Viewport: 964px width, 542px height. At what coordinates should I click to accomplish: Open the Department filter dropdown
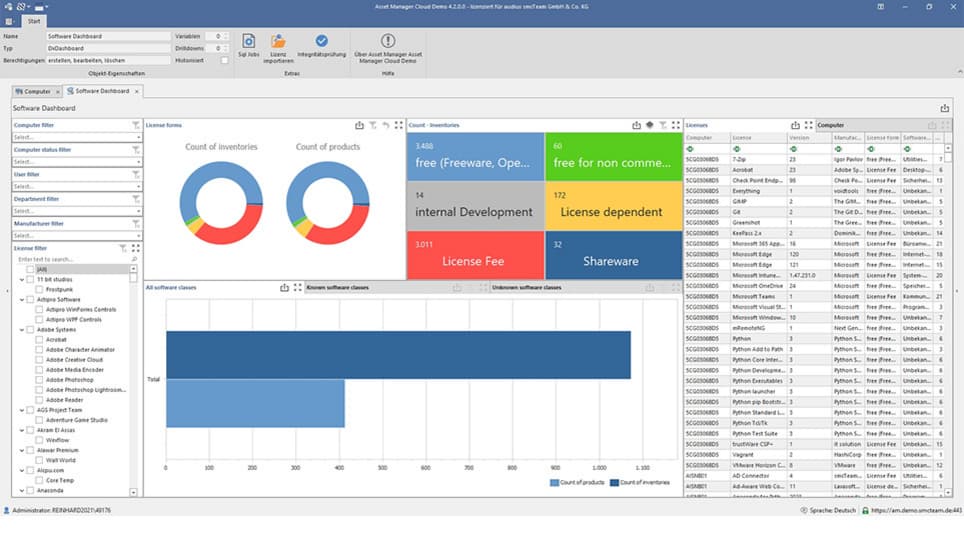[139, 211]
